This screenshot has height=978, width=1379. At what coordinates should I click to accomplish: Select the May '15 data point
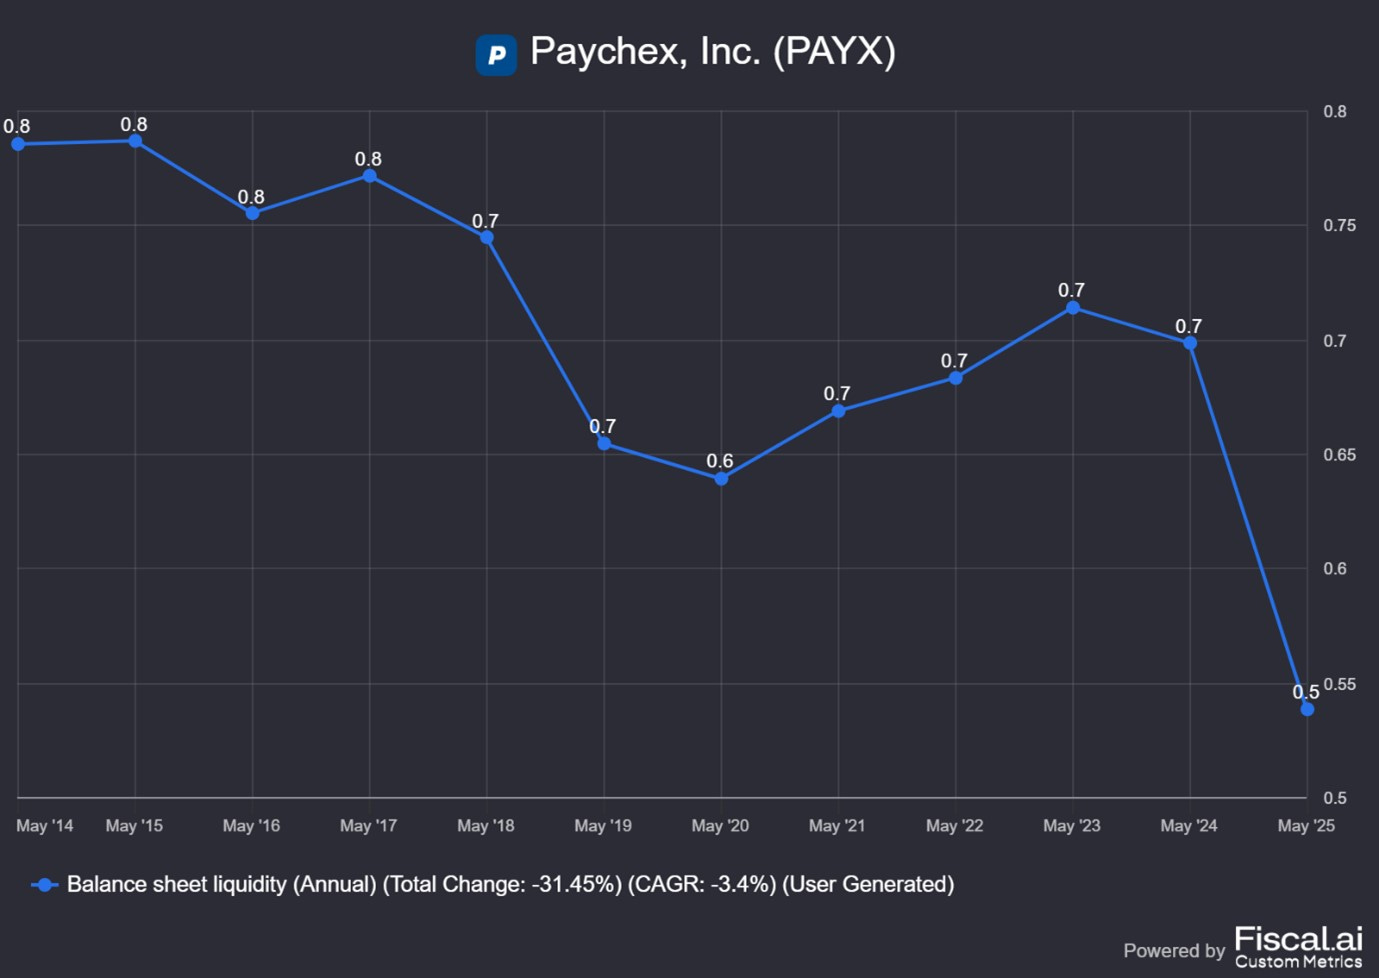click(x=135, y=141)
